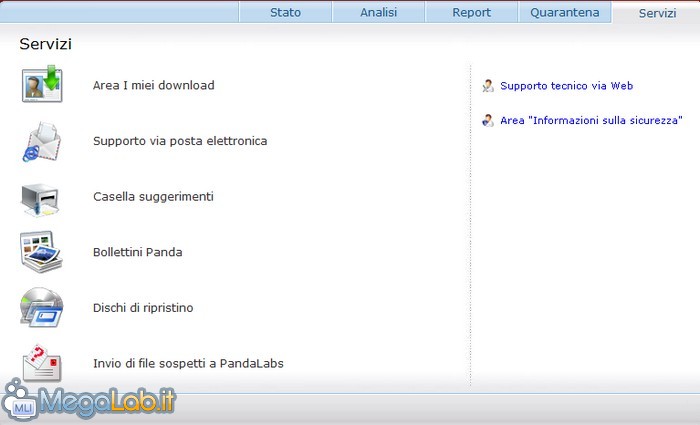Click the Panda bulletins photos icon
The image size is (700, 425).
point(41,251)
